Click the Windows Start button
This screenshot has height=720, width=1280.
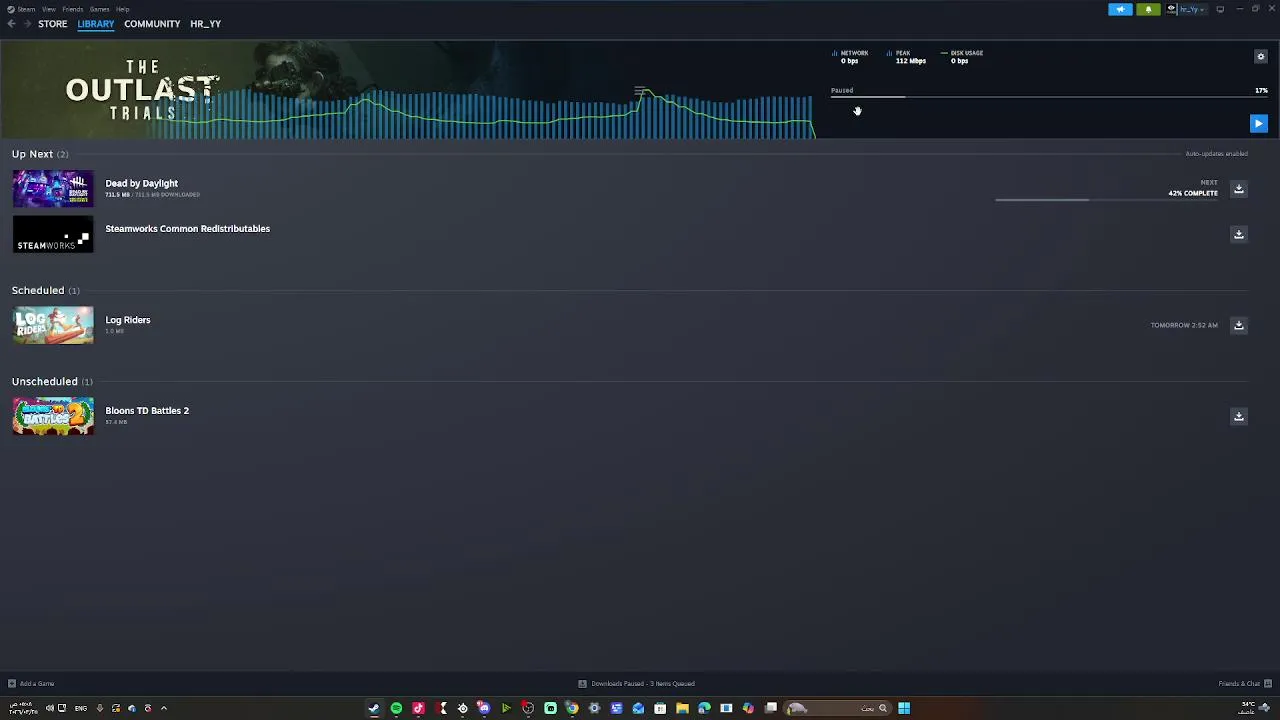click(x=904, y=708)
